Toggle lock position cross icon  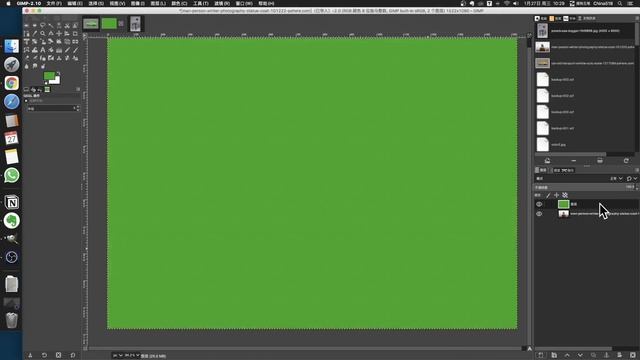[x=556, y=195]
